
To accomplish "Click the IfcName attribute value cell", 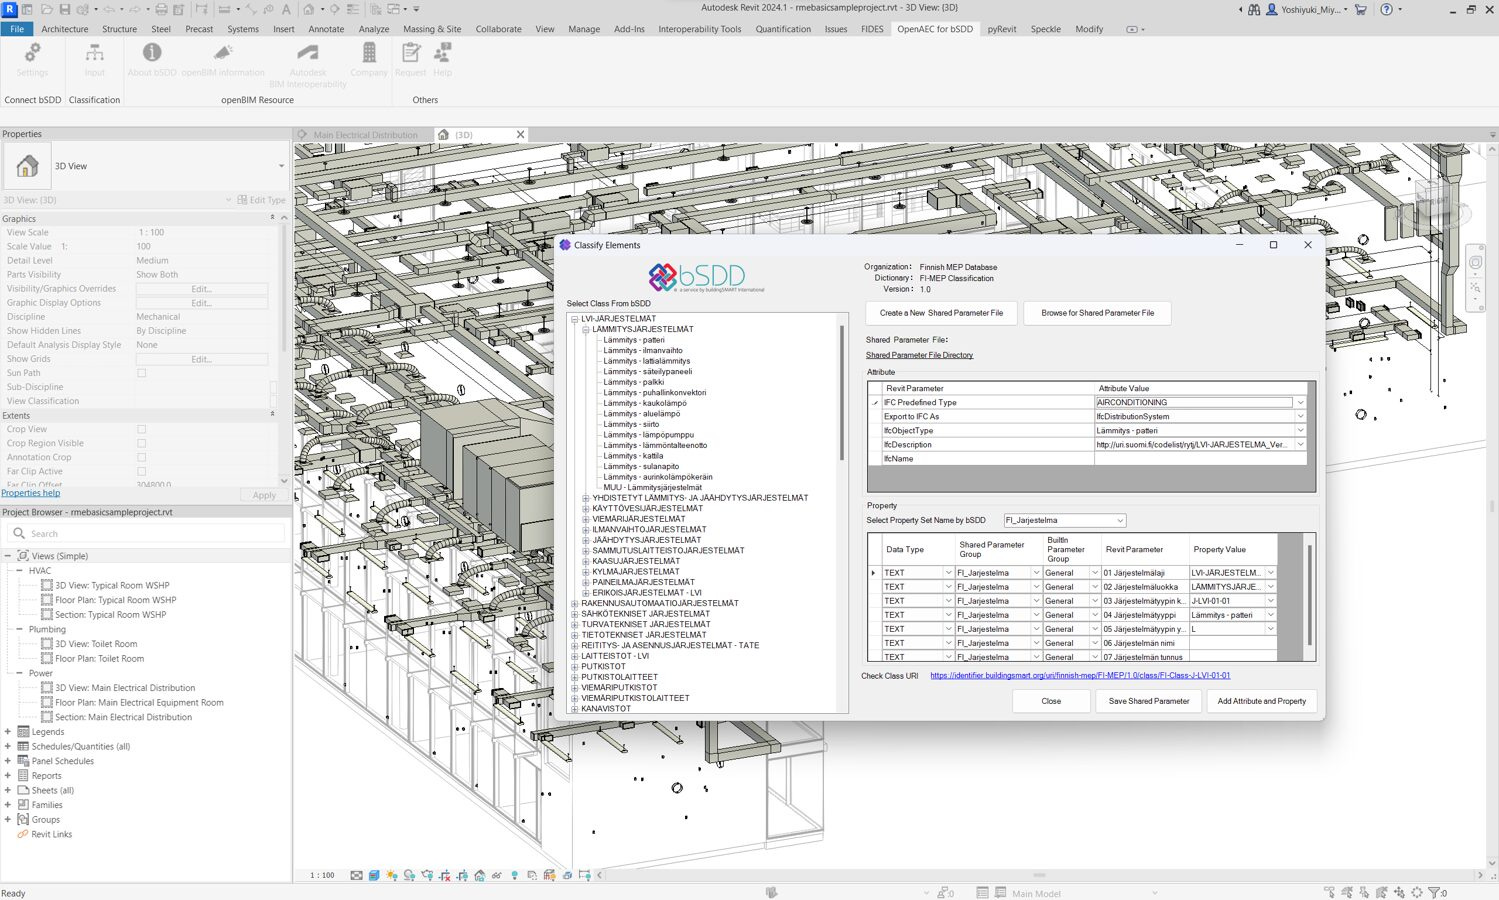I will (1200, 458).
